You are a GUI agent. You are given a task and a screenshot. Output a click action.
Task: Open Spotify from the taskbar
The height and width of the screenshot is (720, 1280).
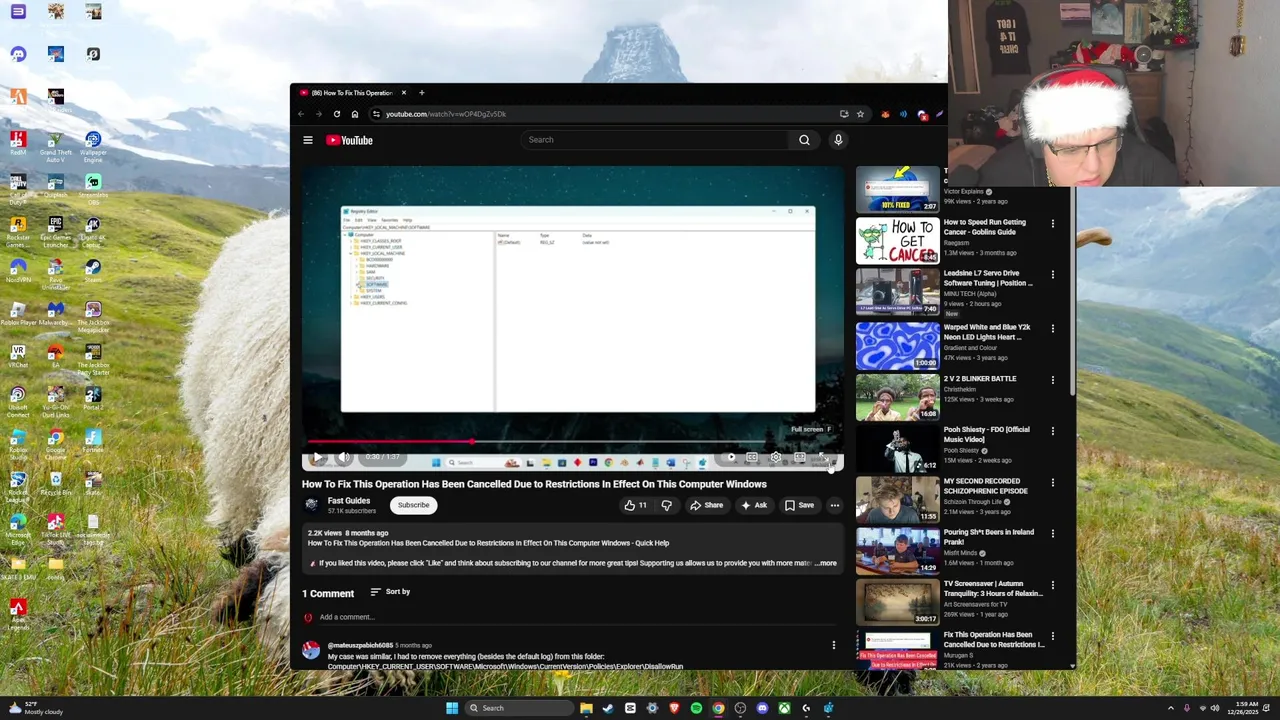pyautogui.click(x=696, y=708)
